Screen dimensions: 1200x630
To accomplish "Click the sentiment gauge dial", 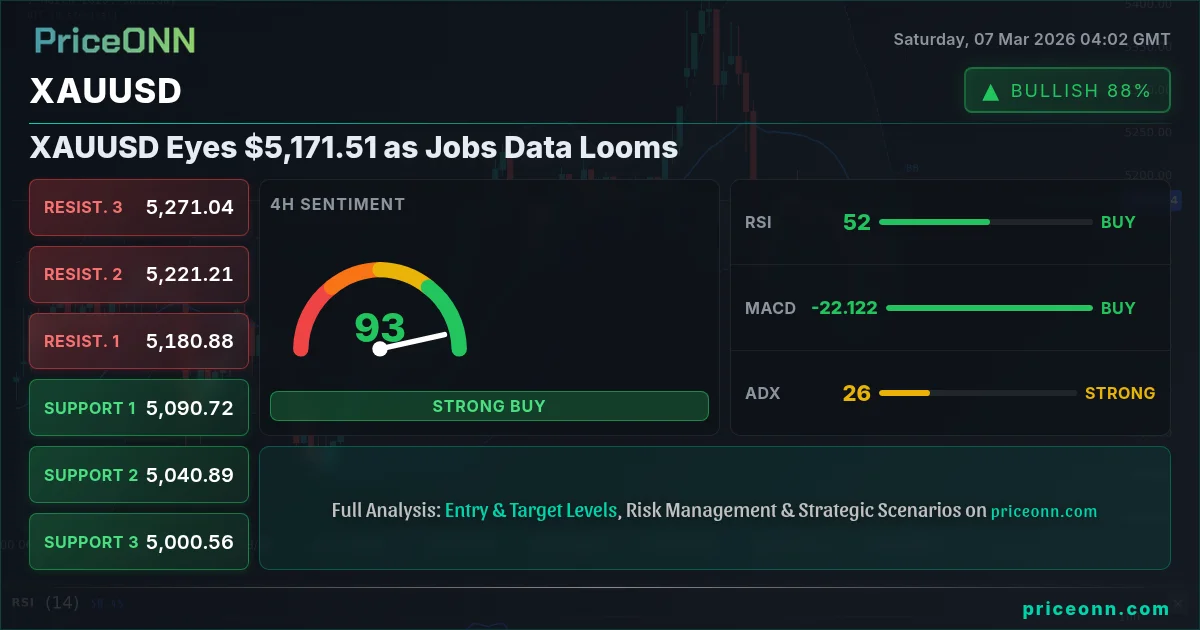I will pos(380,309).
